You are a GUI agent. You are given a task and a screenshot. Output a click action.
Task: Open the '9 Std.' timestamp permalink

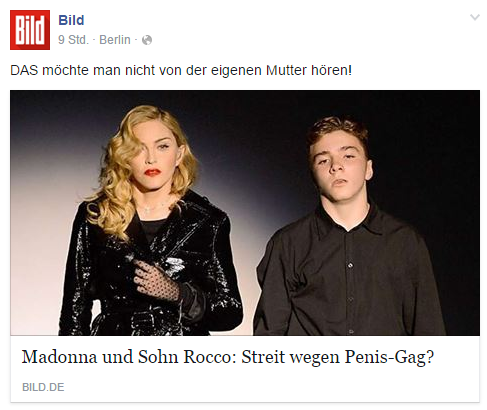click(x=73, y=40)
